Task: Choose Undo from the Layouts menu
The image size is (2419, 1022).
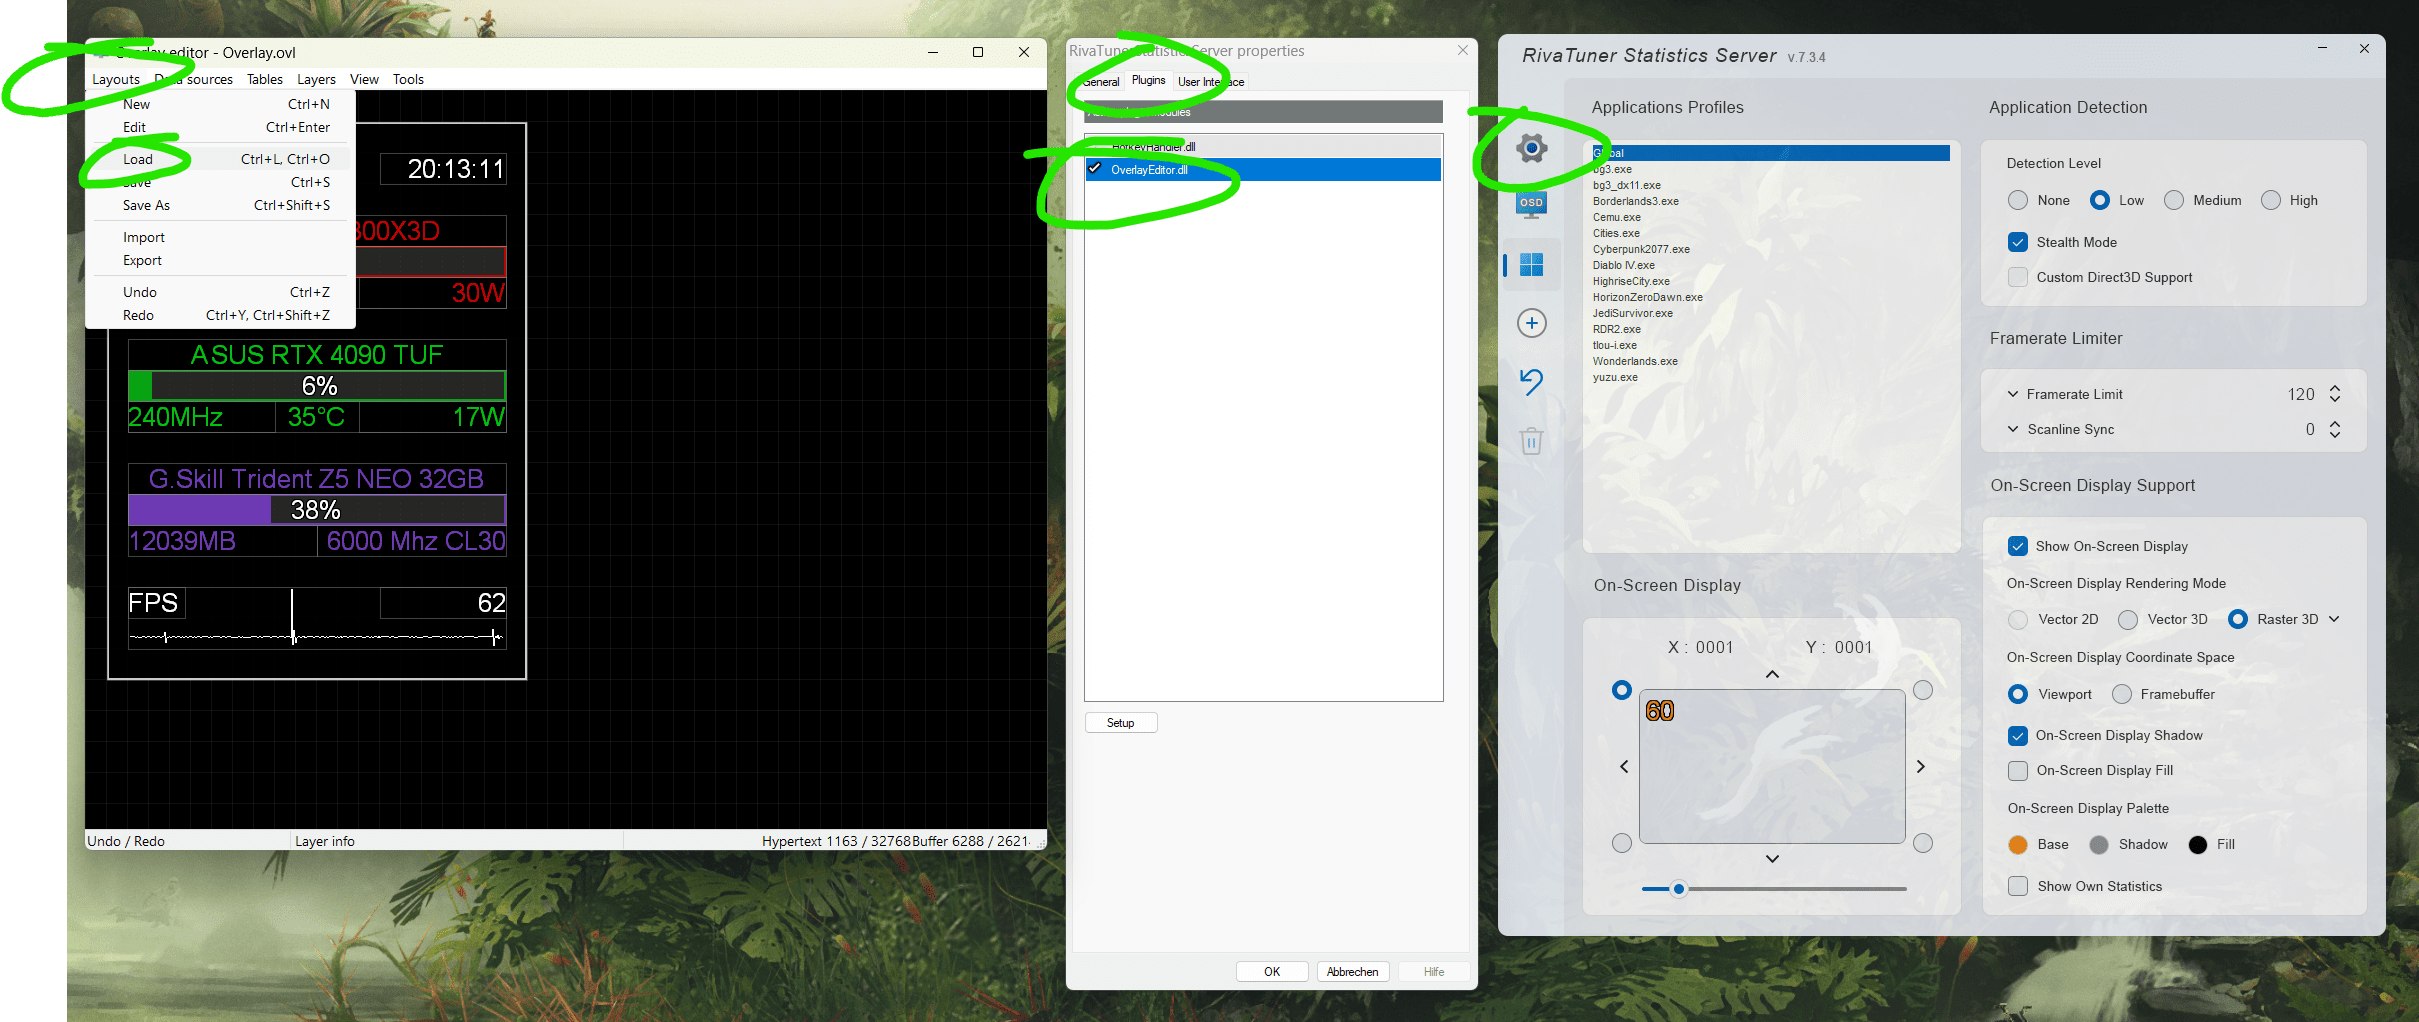Action: click(221, 292)
